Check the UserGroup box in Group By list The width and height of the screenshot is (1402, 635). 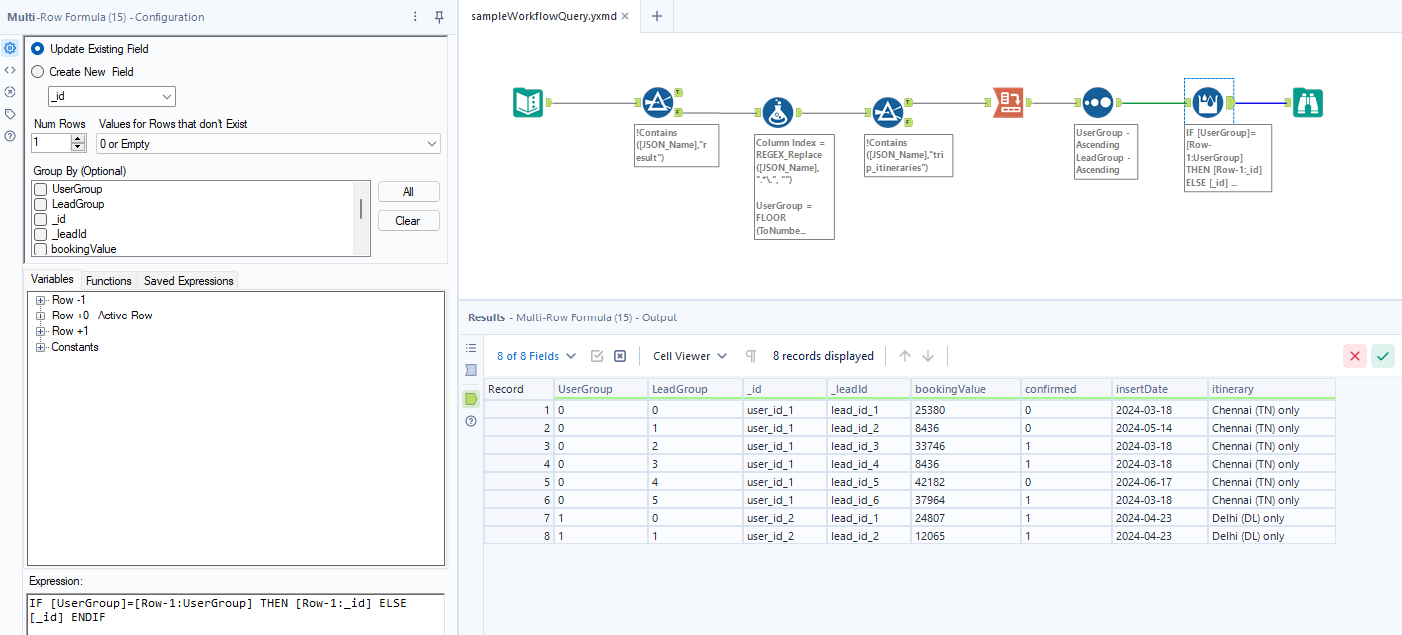[x=41, y=189]
